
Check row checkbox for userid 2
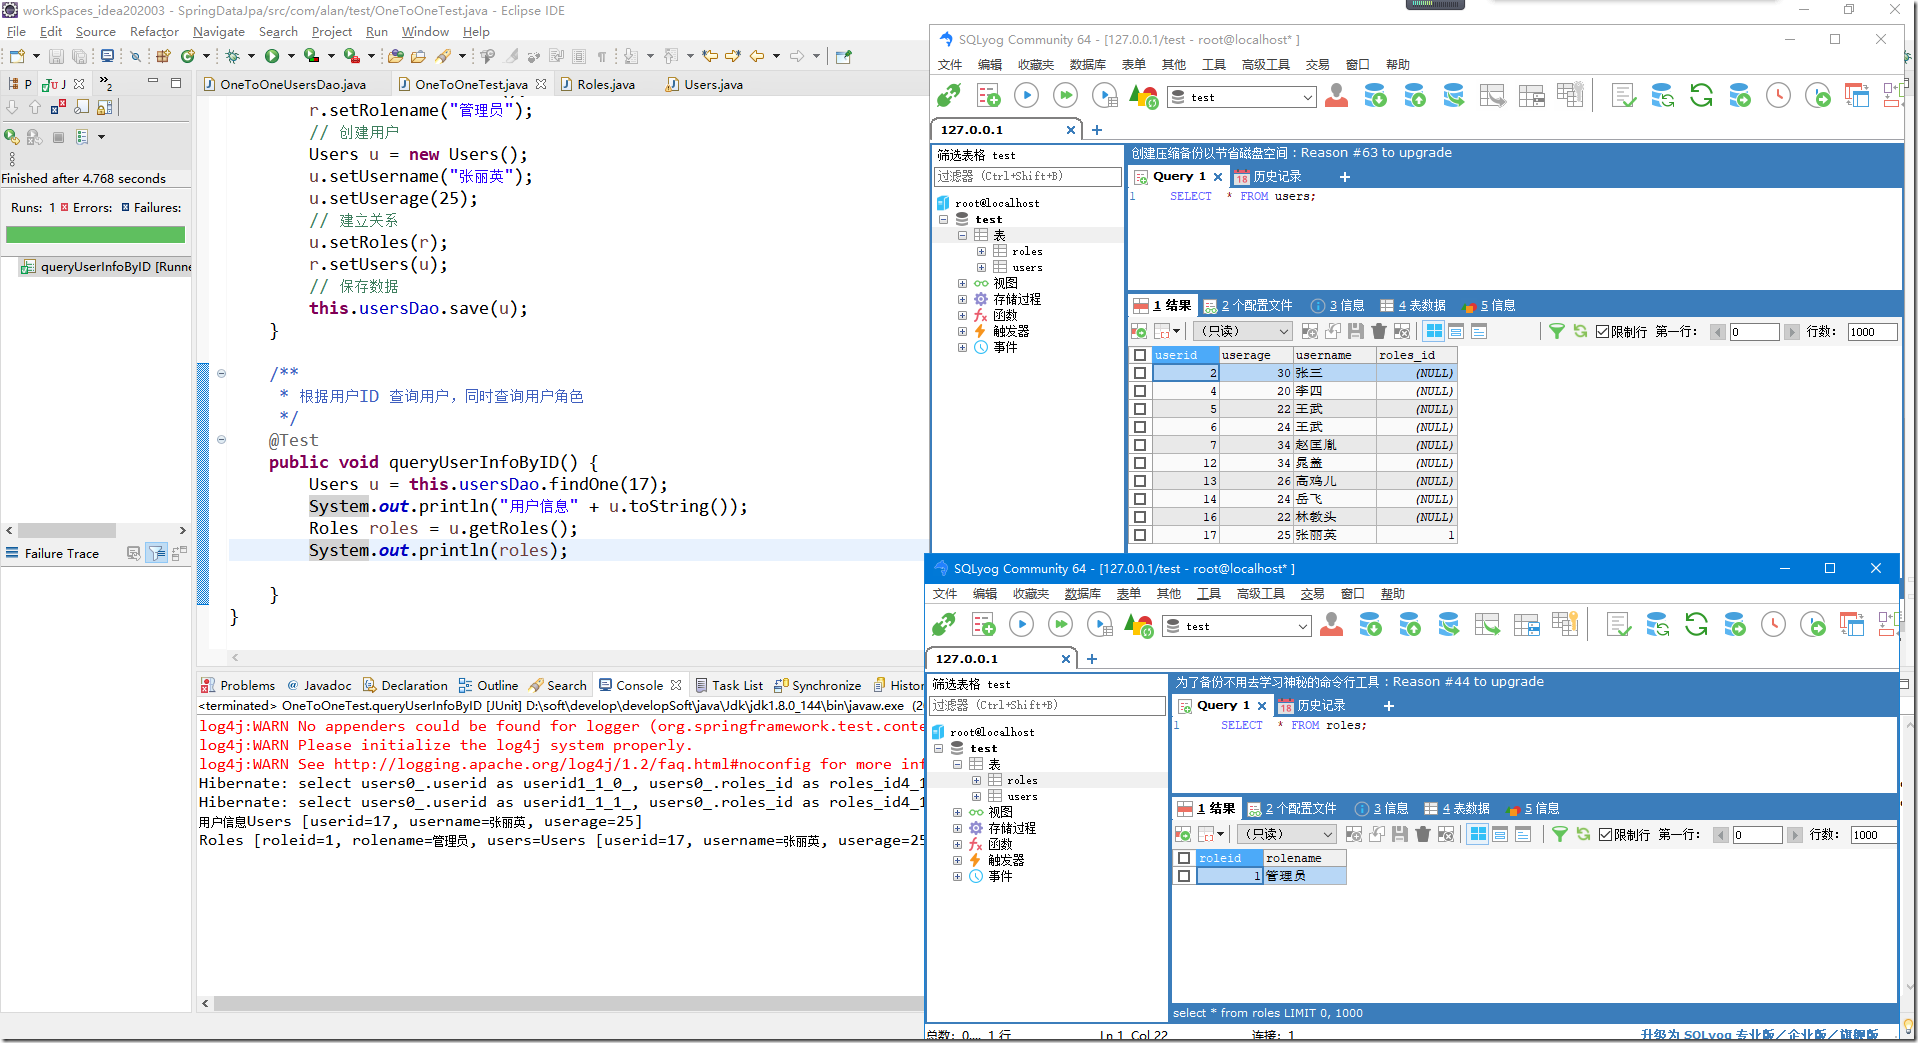(1139, 373)
